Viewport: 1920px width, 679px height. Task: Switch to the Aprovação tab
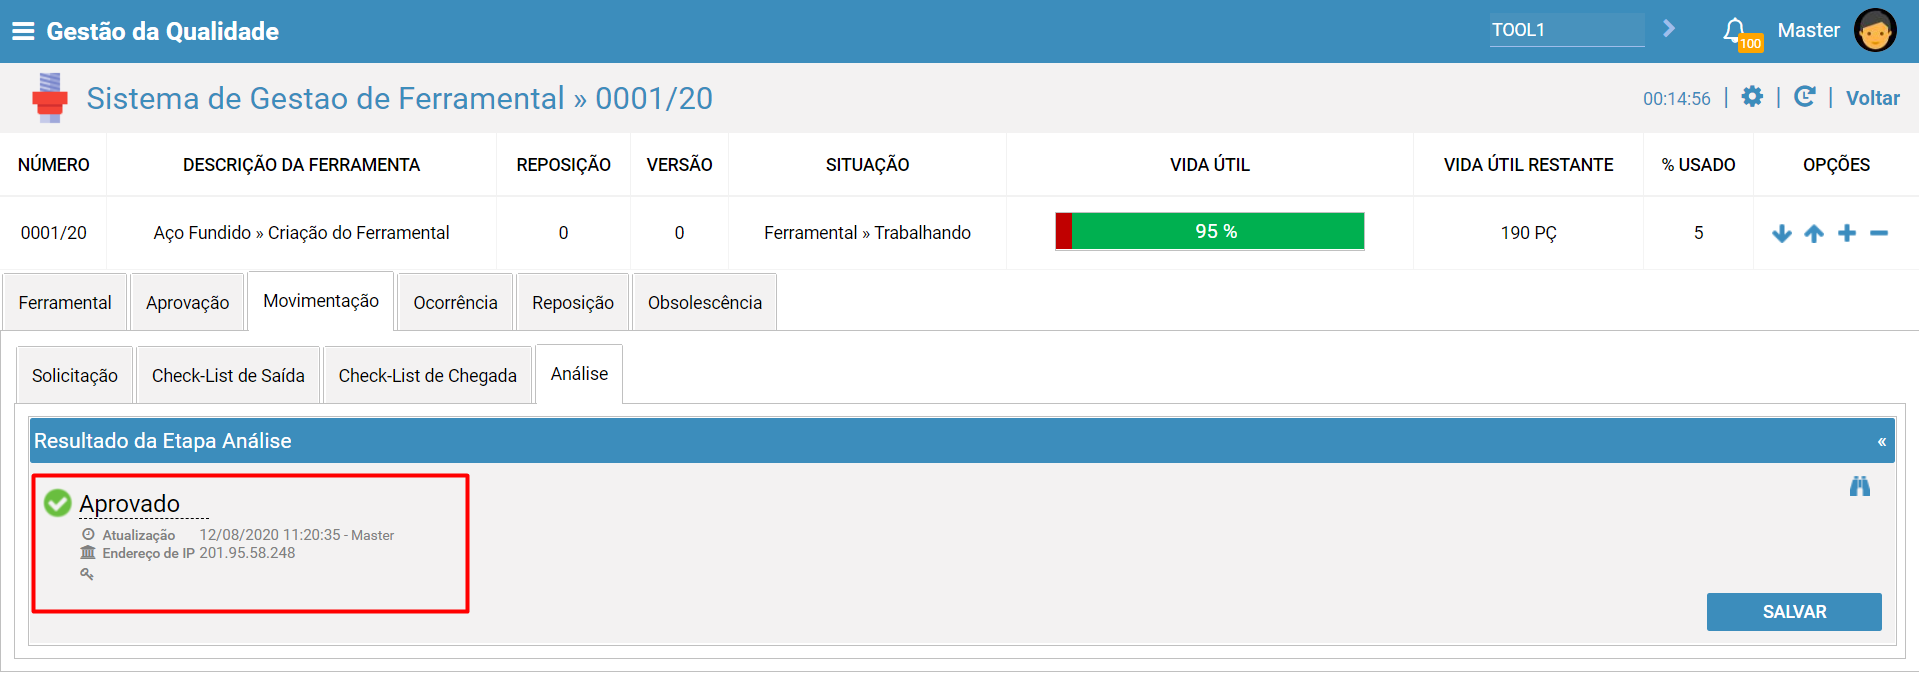(x=188, y=302)
